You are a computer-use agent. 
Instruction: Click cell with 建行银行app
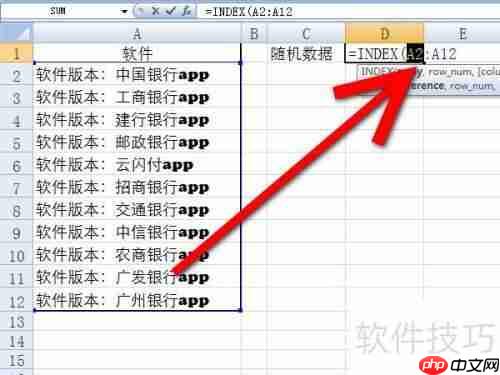137,120
